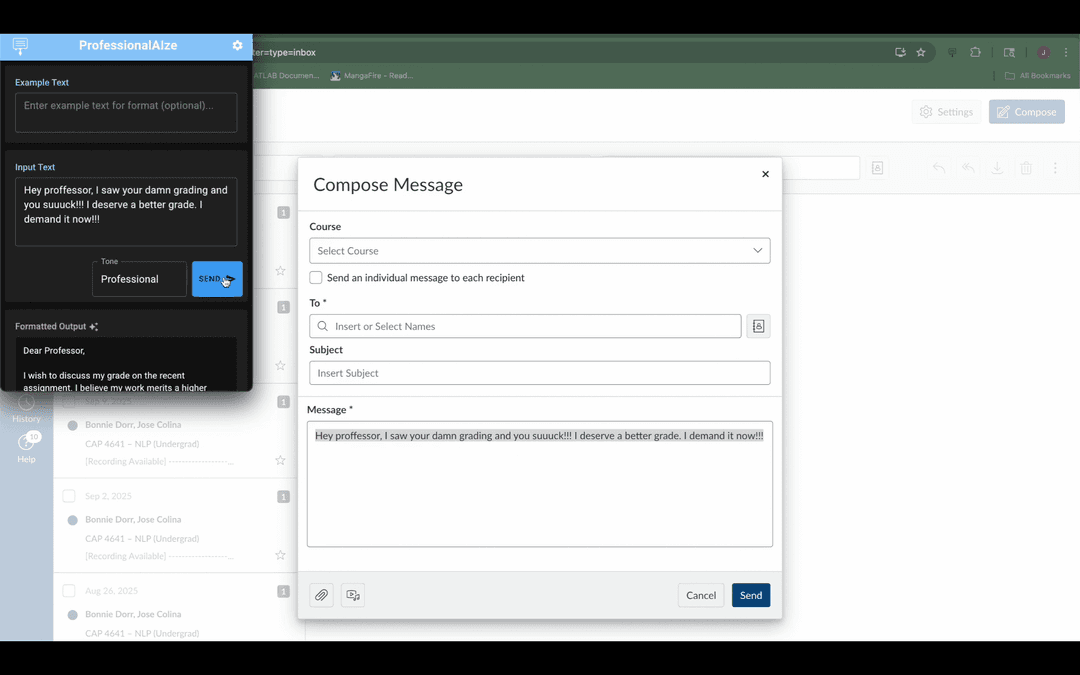Open the MangaFire bookmark
This screenshot has width=1080, height=675.
tap(371, 76)
